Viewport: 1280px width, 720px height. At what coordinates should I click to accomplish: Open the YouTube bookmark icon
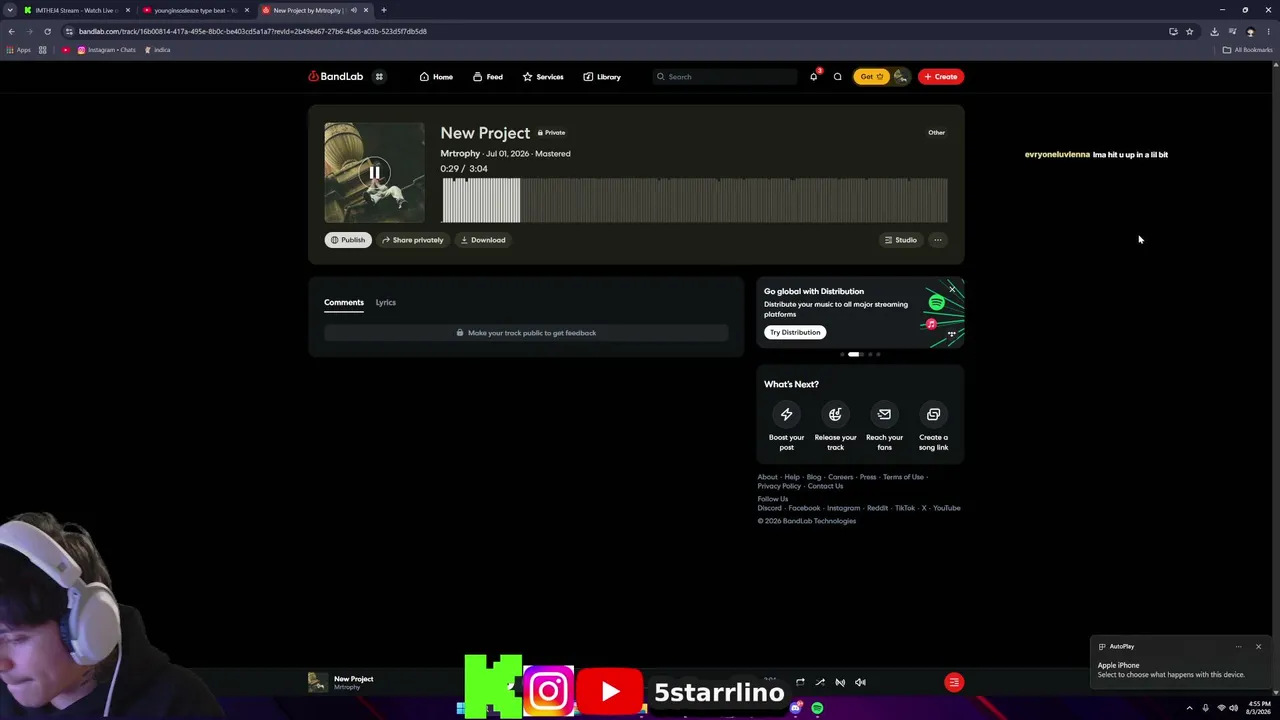66,50
